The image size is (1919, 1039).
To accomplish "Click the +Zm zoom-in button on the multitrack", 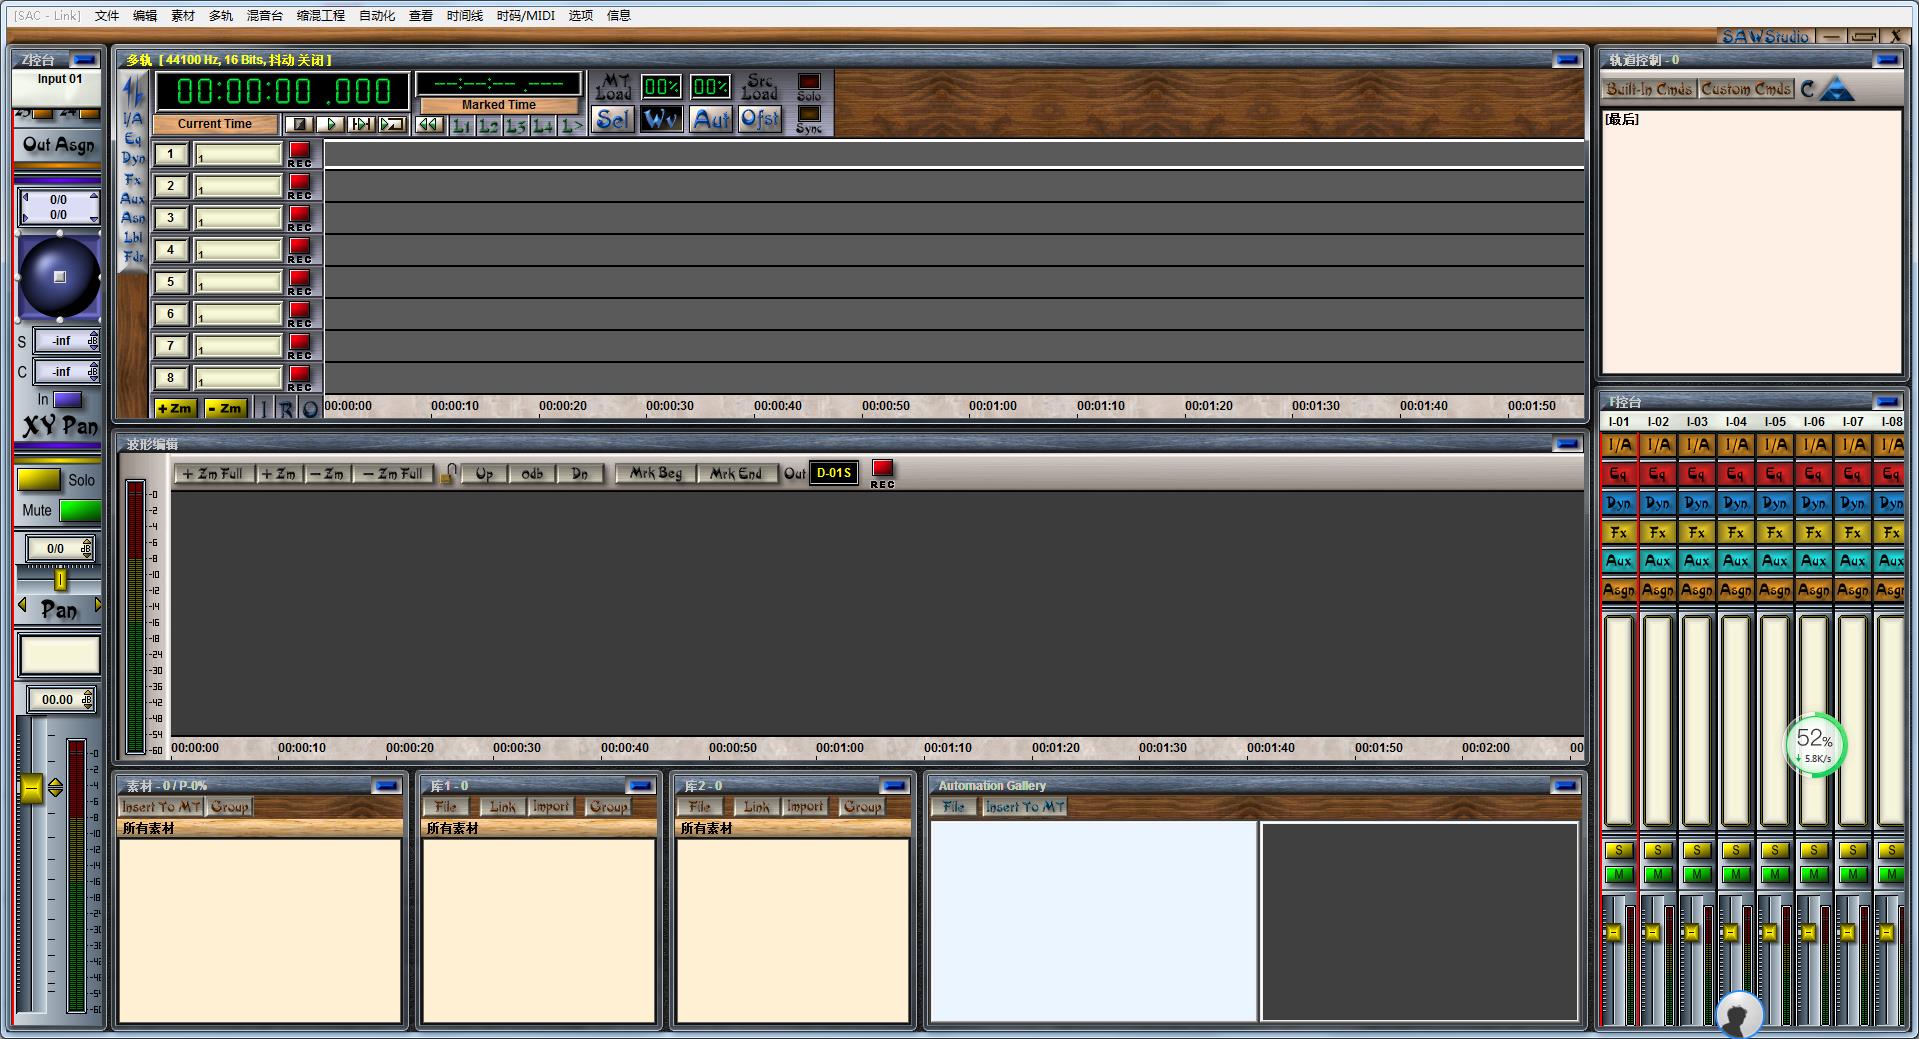I will point(176,407).
